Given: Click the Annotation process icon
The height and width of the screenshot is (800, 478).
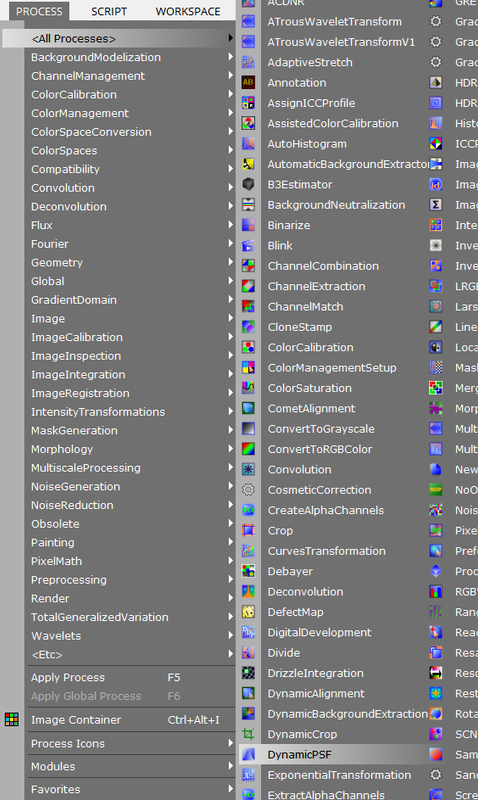Looking at the screenshot, I should [248, 82].
